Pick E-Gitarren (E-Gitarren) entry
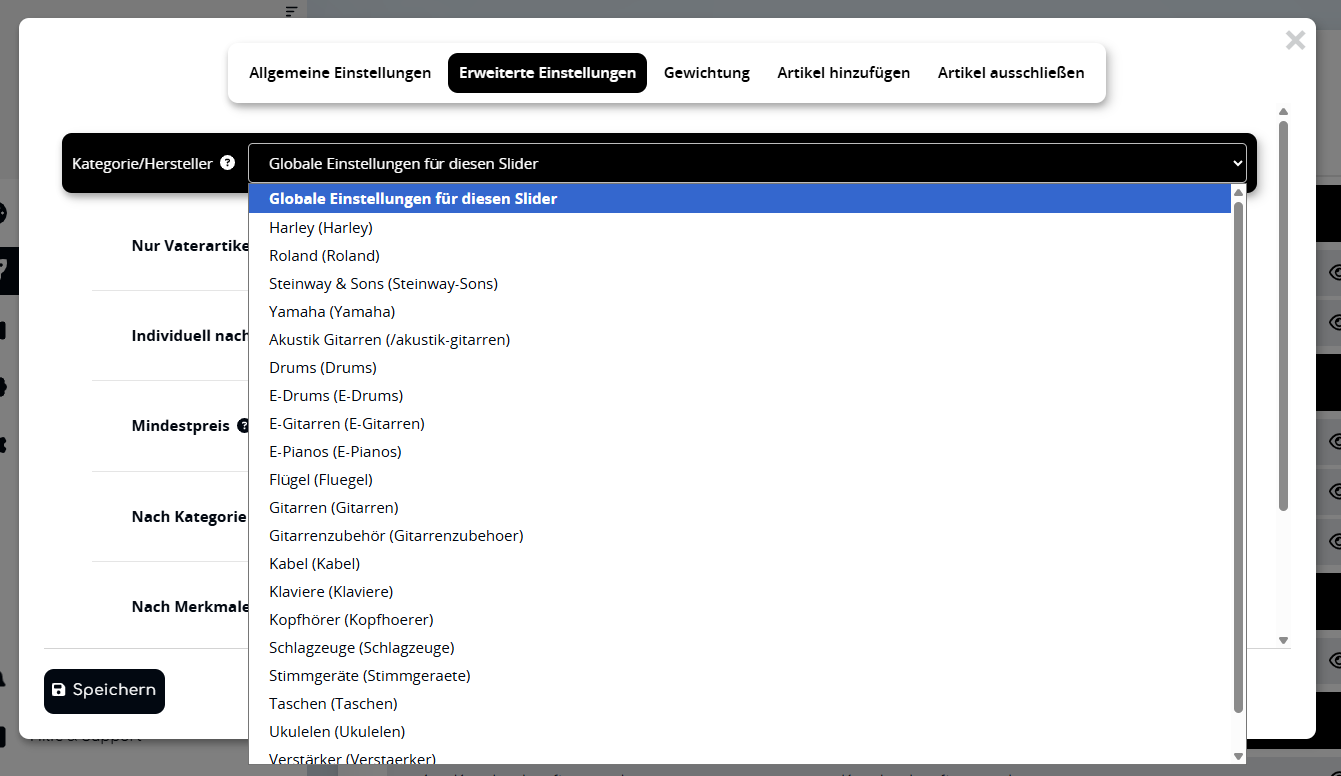This screenshot has height=776, width=1341. [740, 423]
